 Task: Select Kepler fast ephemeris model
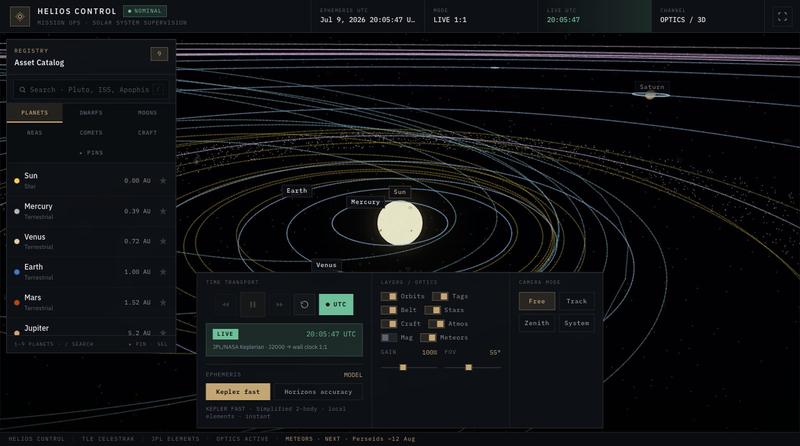(x=238, y=392)
